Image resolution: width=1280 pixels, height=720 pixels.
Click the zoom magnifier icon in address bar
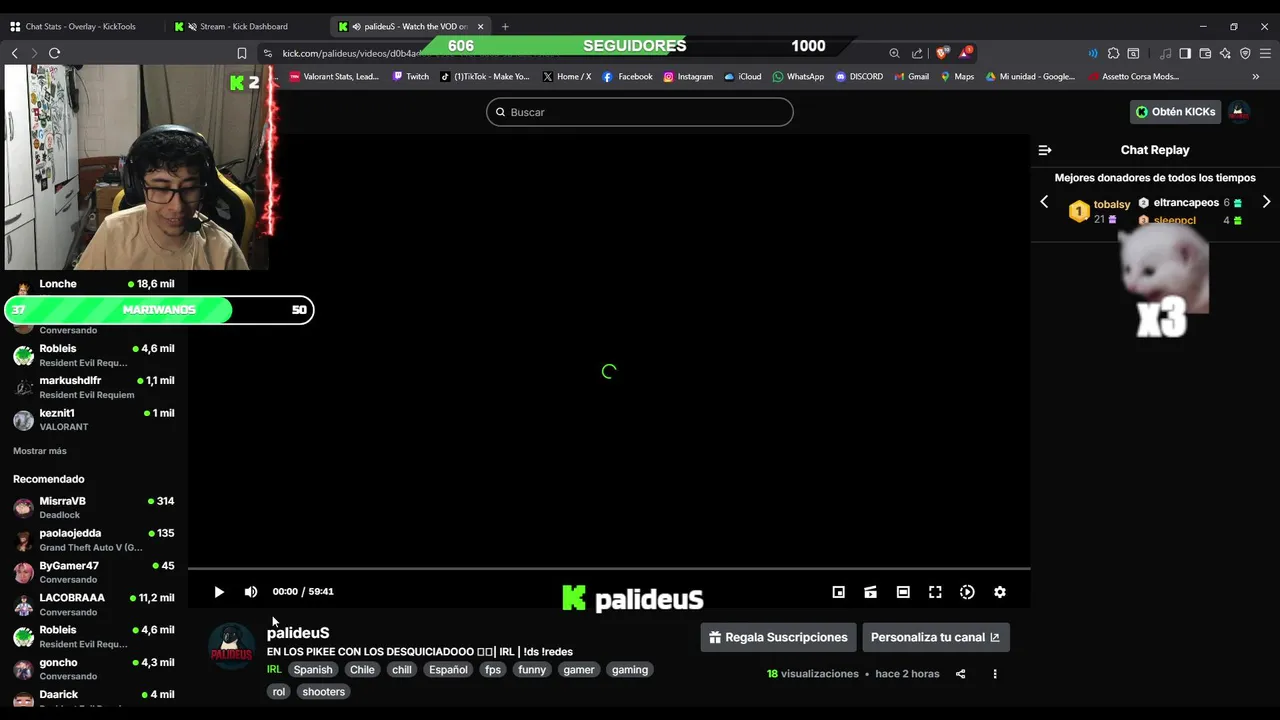(895, 53)
